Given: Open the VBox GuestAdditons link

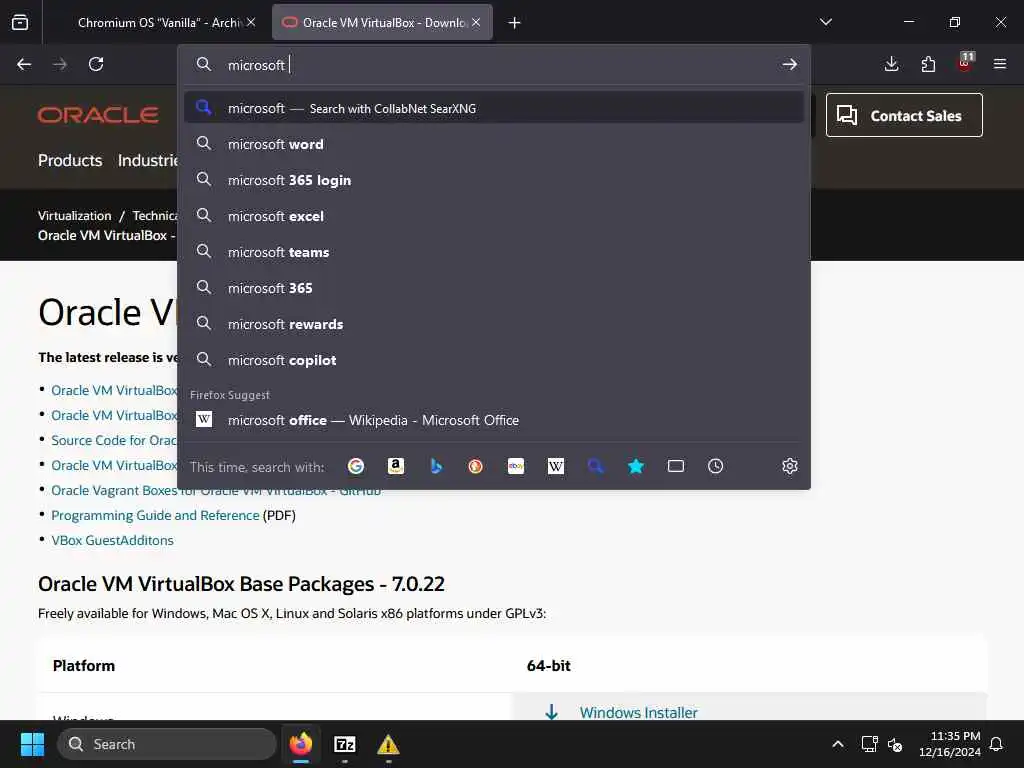Looking at the screenshot, I should (x=112, y=540).
